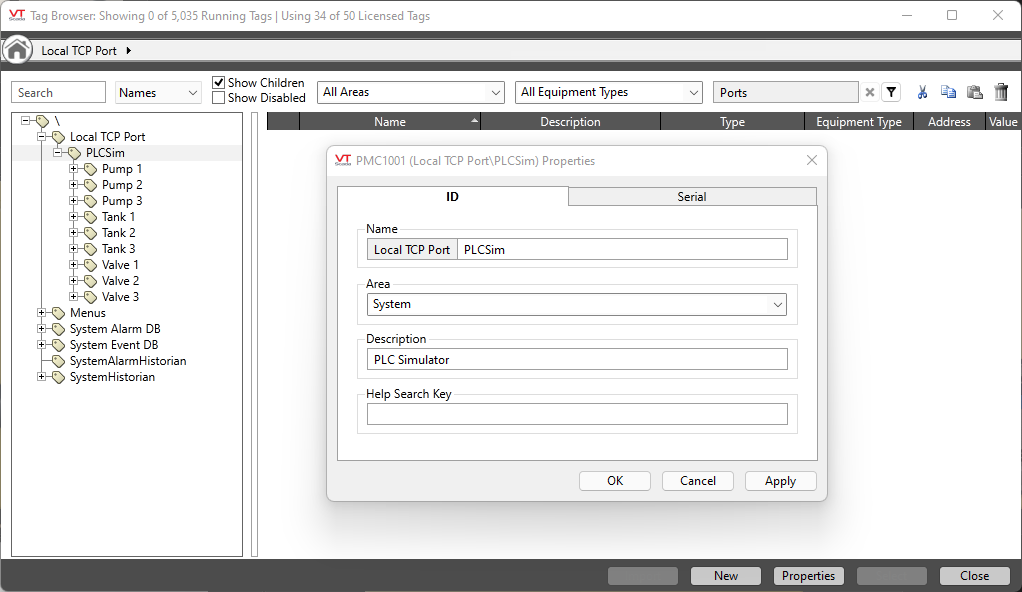1022x592 pixels.
Task: Click the Cut scissors icon
Action: [x=922, y=92]
